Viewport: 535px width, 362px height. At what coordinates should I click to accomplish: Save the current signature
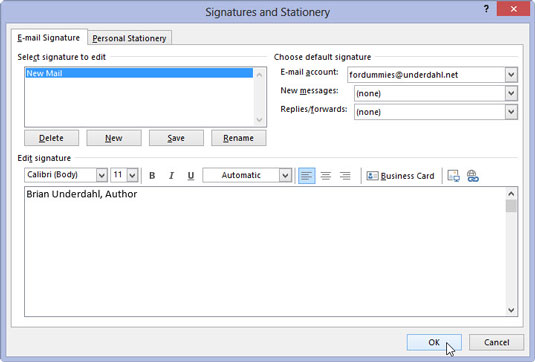[x=176, y=138]
